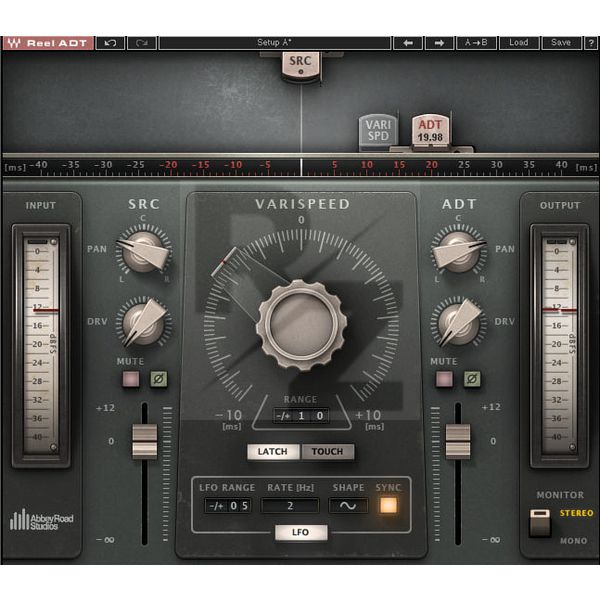Select the ADT 19.98 tape head marker
The height and width of the screenshot is (600, 600).
tap(430, 130)
